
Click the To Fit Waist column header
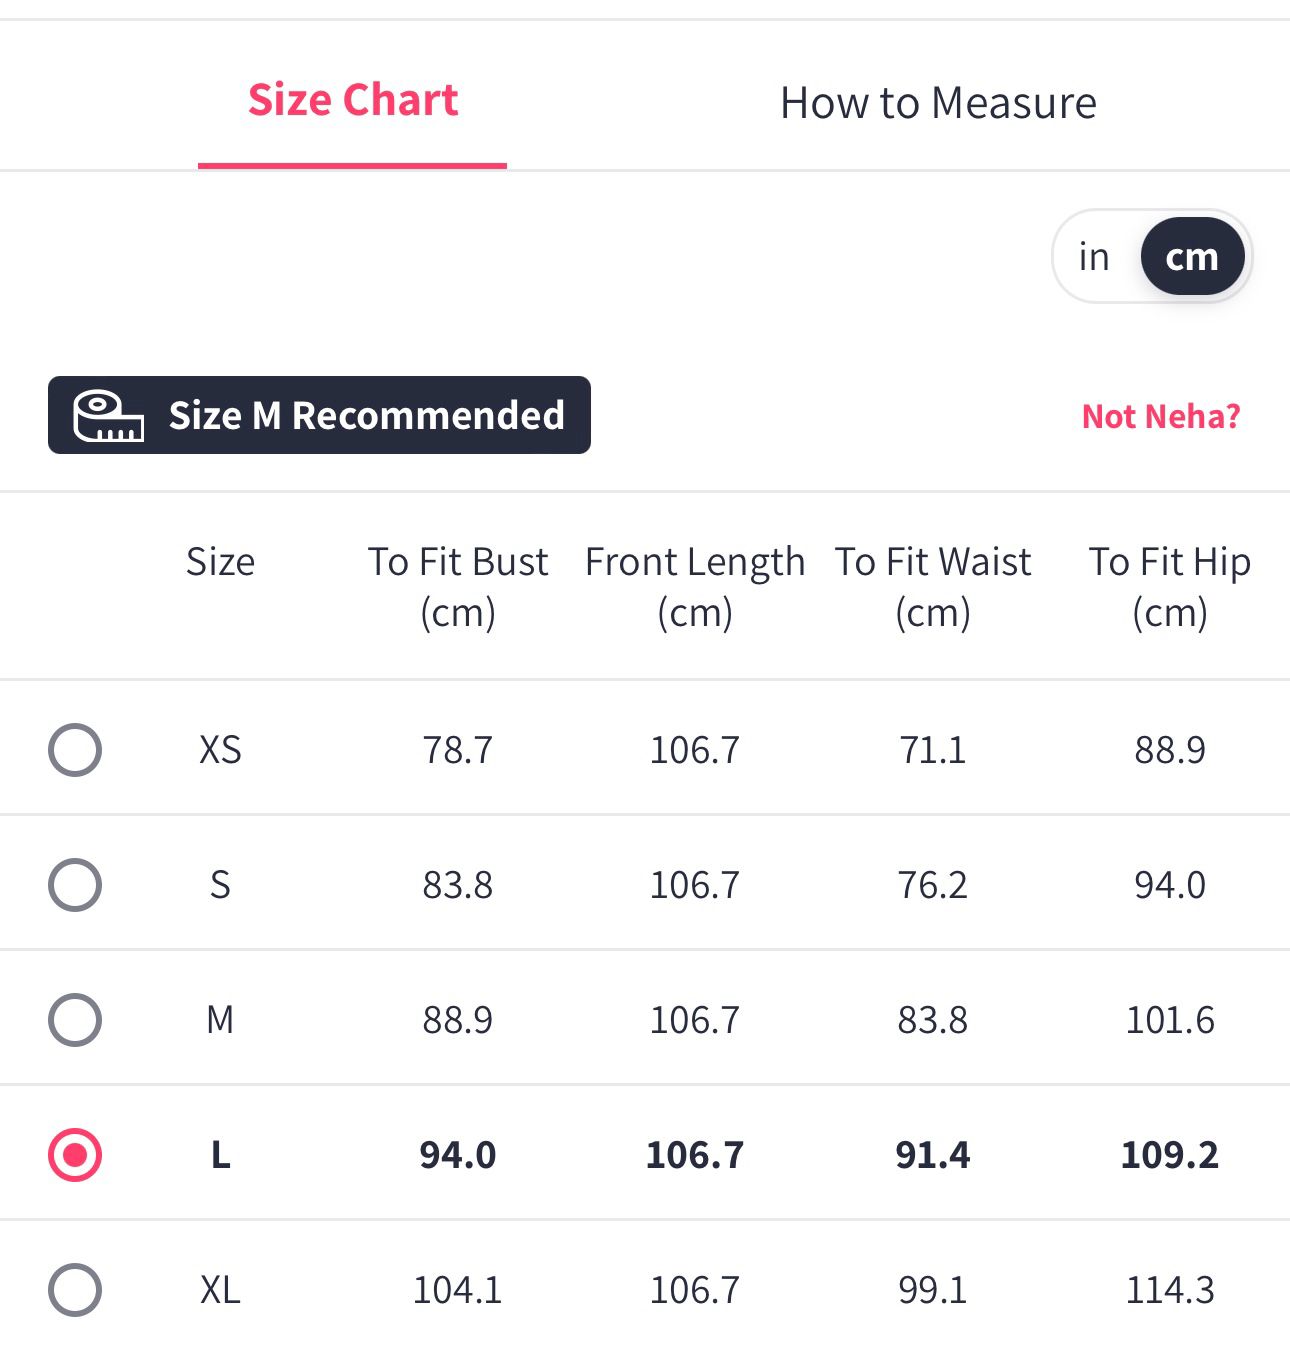point(933,586)
